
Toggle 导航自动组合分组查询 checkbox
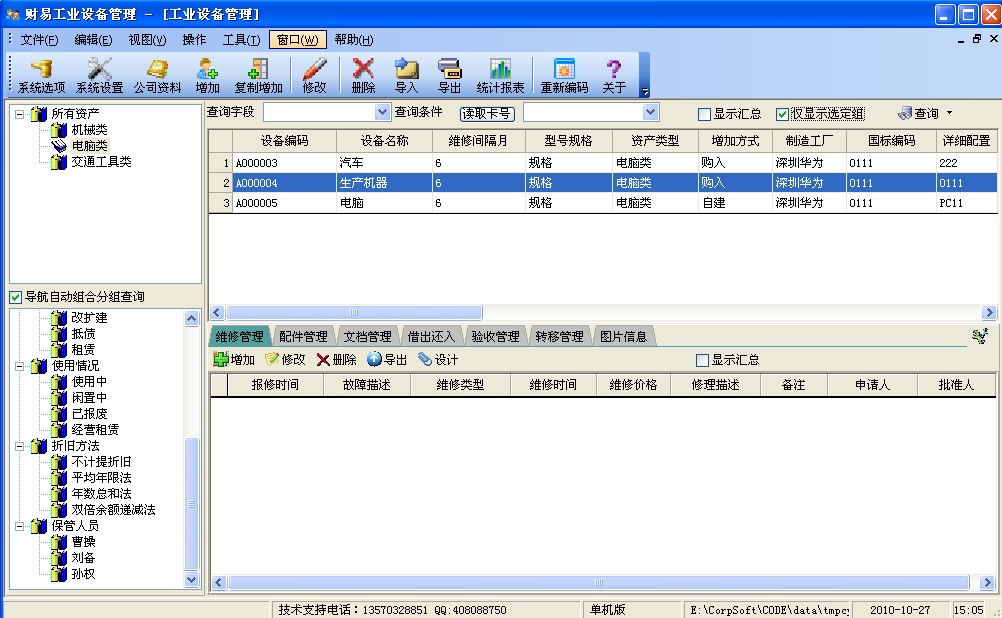tap(15, 297)
